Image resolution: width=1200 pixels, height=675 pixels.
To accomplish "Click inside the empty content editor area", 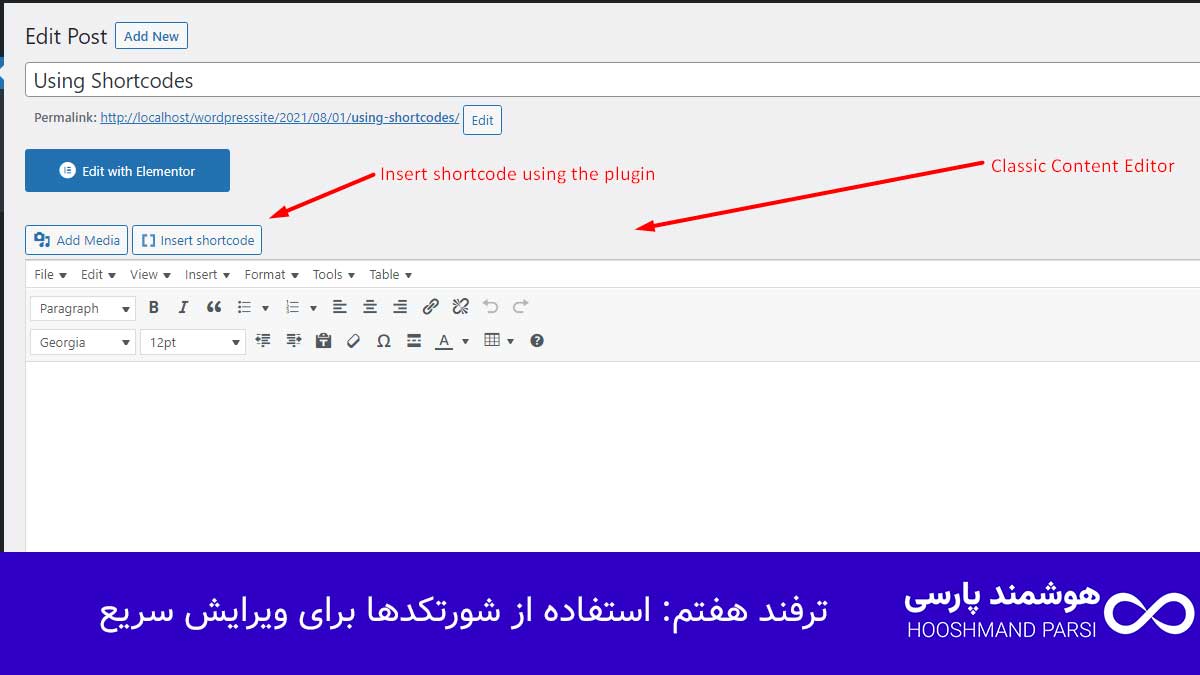I will tap(612, 456).
